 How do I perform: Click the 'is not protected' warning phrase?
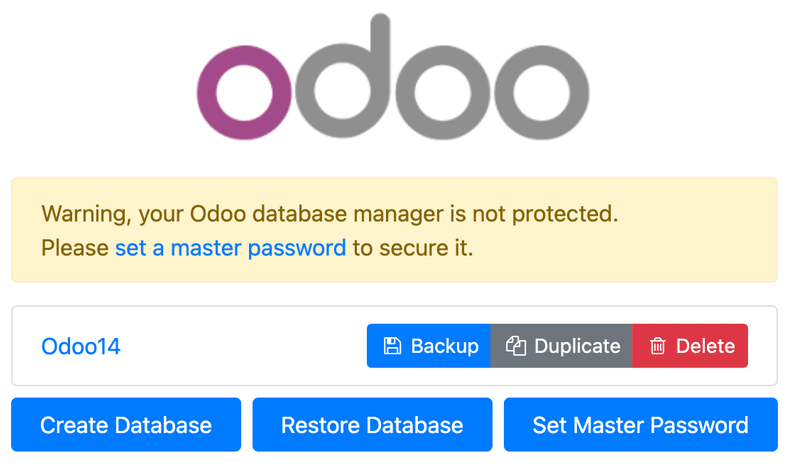tap(534, 214)
